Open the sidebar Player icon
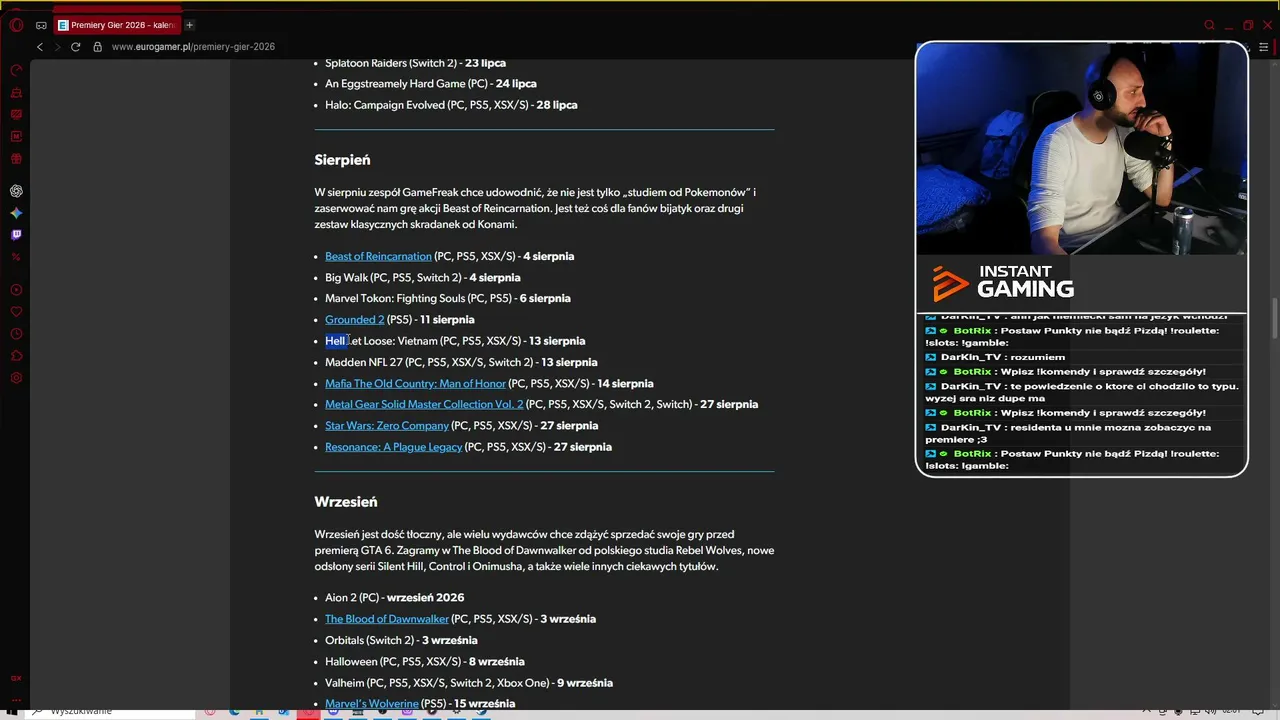 click(16, 290)
